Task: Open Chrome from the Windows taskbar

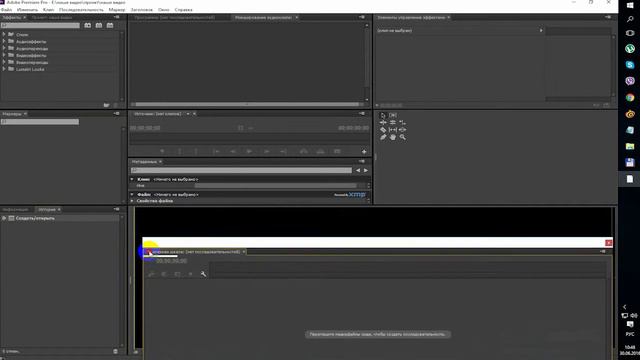Action: (630, 98)
